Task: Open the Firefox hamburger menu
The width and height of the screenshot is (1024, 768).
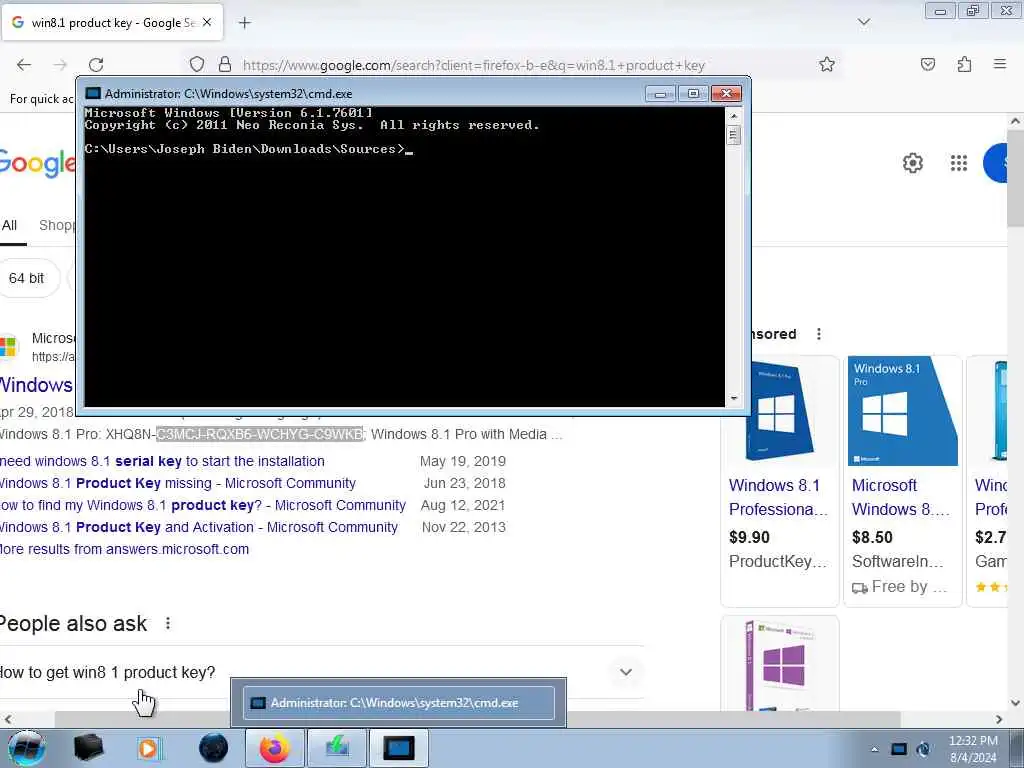Action: click(x=999, y=64)
